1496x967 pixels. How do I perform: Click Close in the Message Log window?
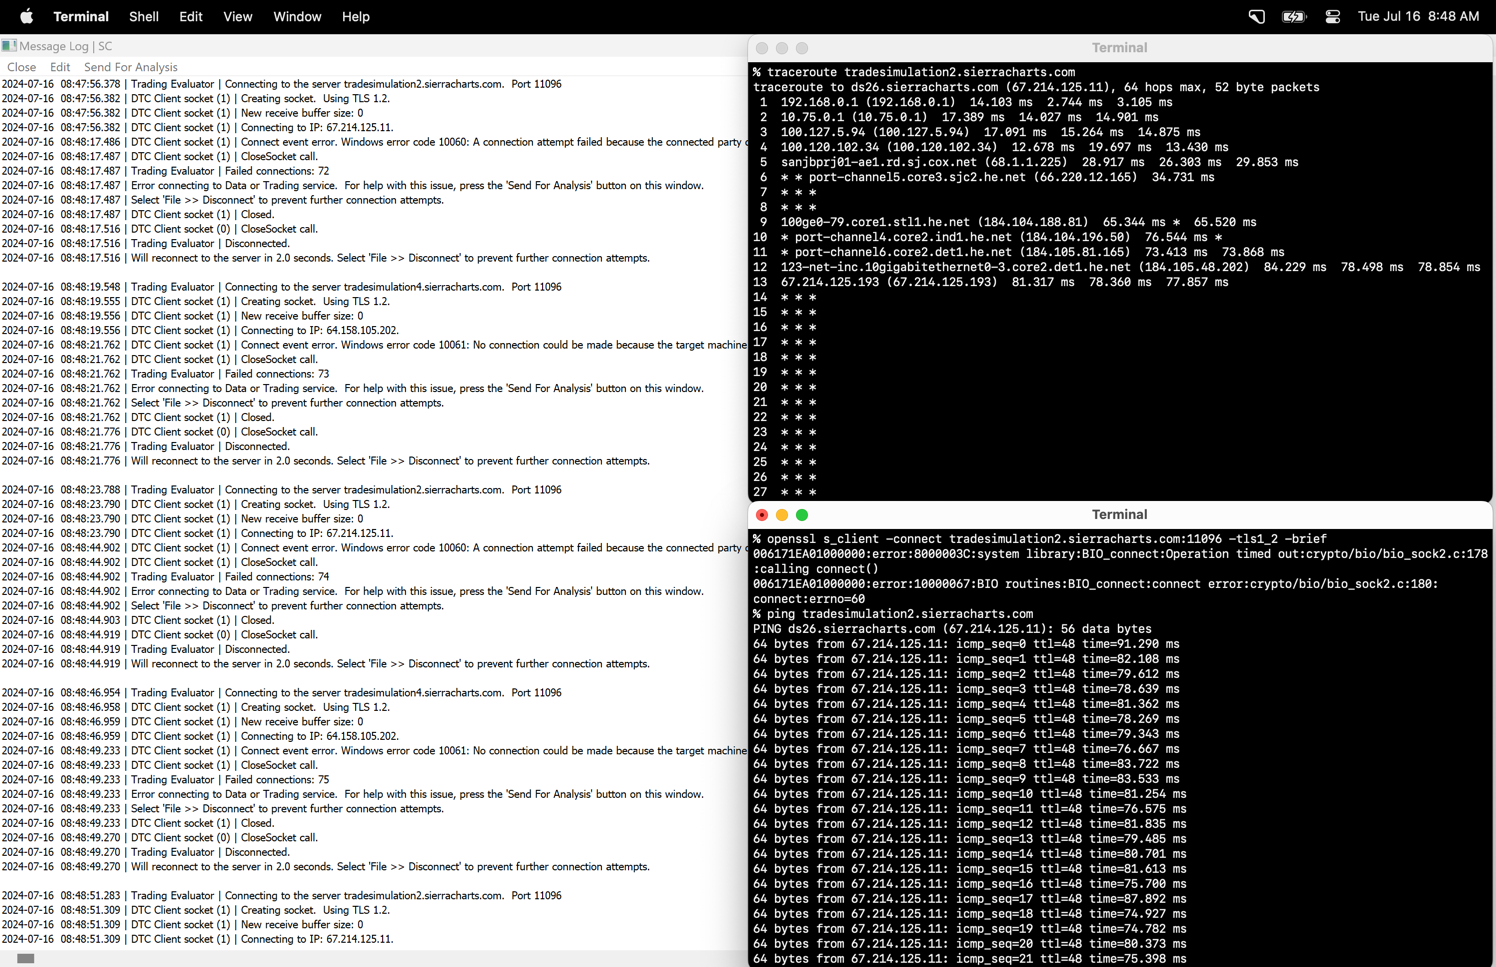[x=21, y=67]
